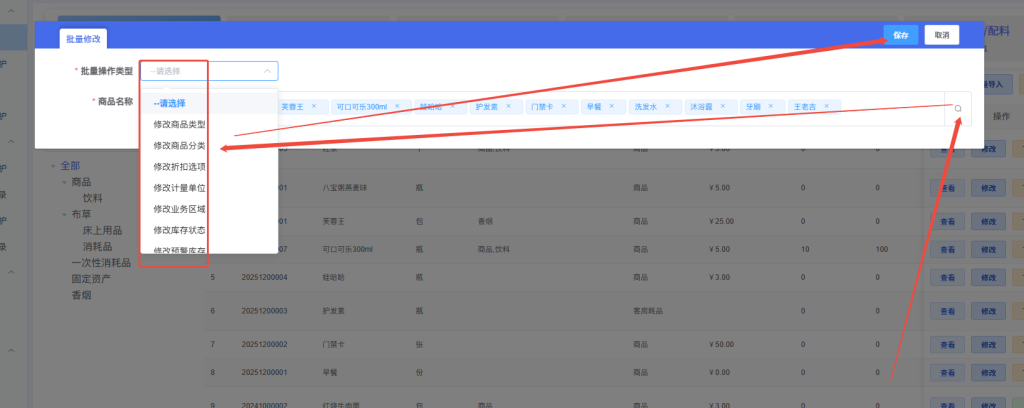Select 修改商品分类 from the list
This screenshot has height=408, width=1024.
click(209, 146)
